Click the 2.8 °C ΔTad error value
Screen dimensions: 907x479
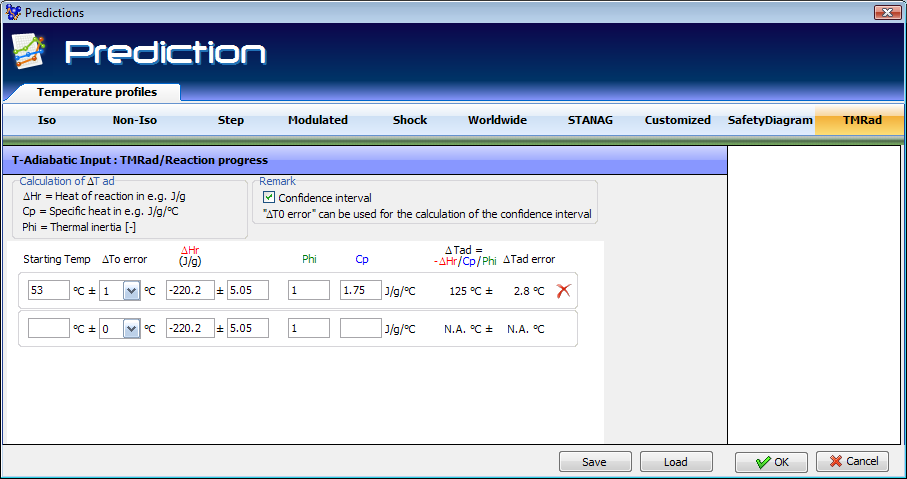[529, 291]
